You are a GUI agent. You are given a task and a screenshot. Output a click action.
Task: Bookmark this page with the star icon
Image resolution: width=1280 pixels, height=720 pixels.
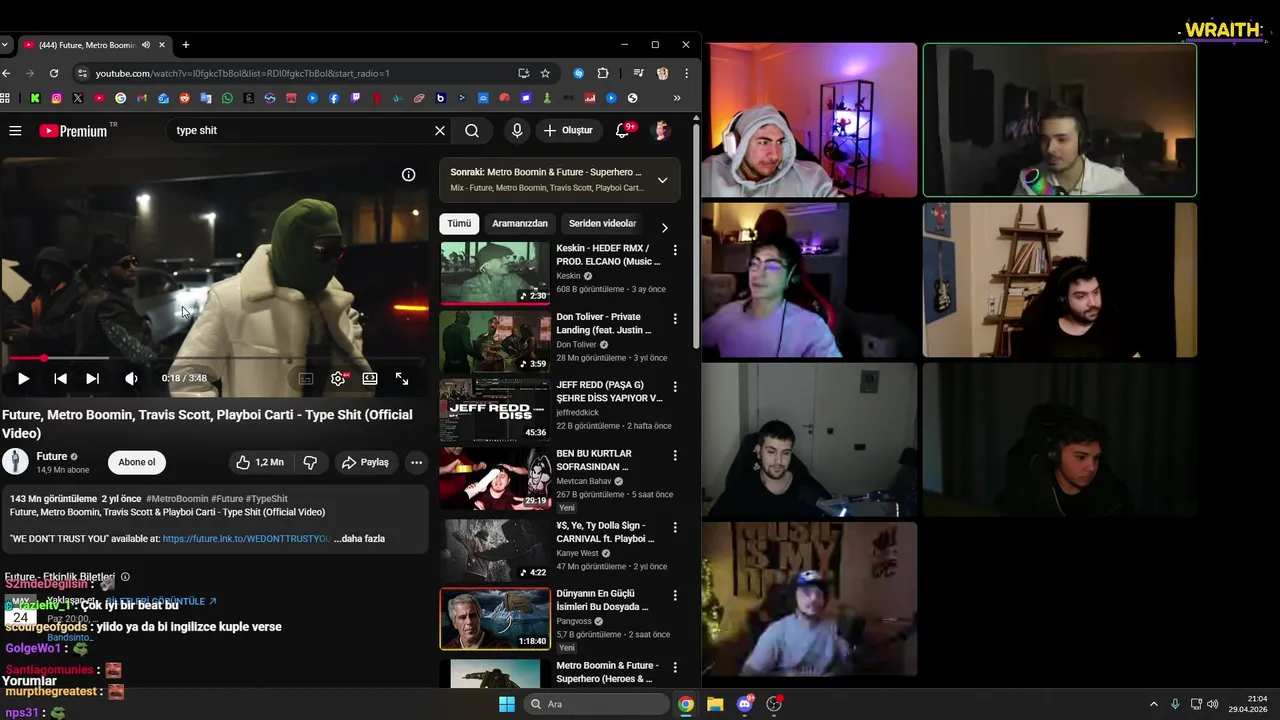545,73
